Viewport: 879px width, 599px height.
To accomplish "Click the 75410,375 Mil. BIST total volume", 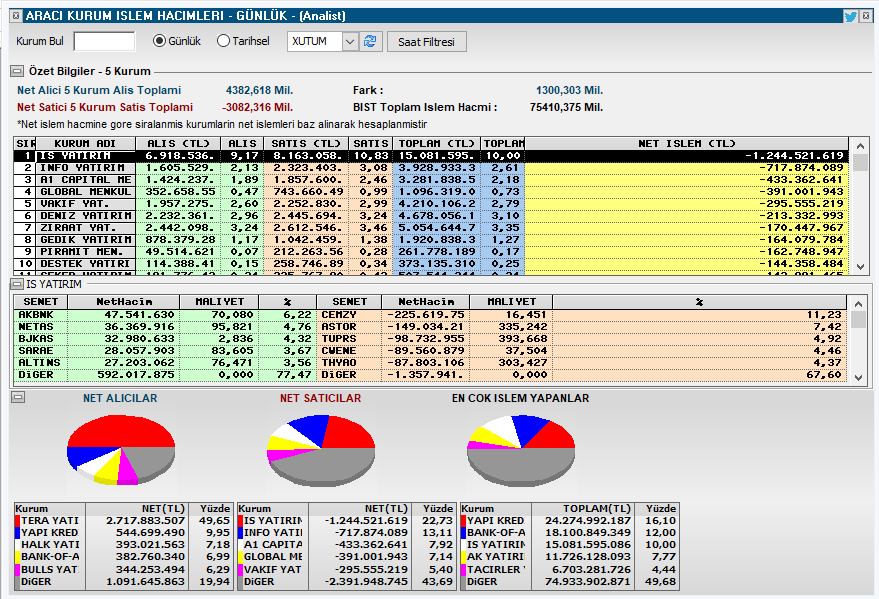I will point(566,107).
